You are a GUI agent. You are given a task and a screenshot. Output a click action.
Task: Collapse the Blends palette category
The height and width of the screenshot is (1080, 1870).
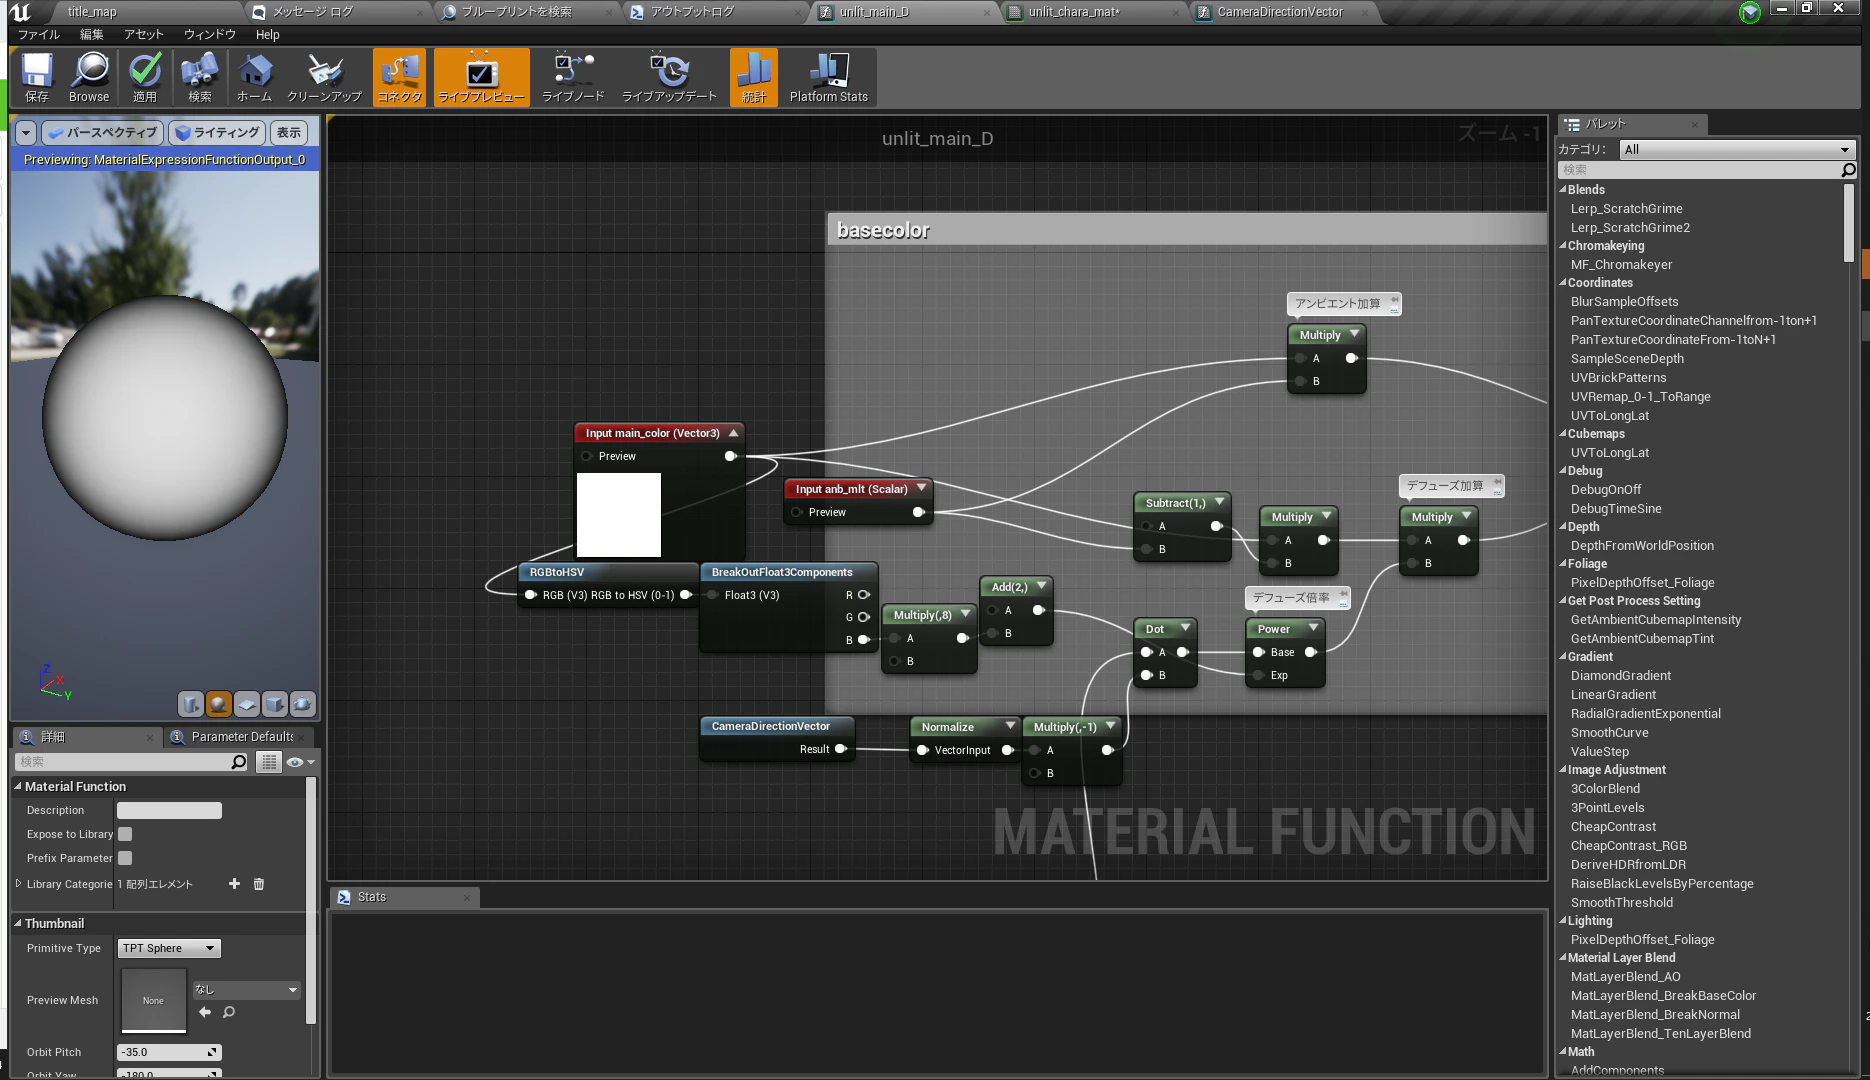pyautogui.click(x=1563, y=189)
